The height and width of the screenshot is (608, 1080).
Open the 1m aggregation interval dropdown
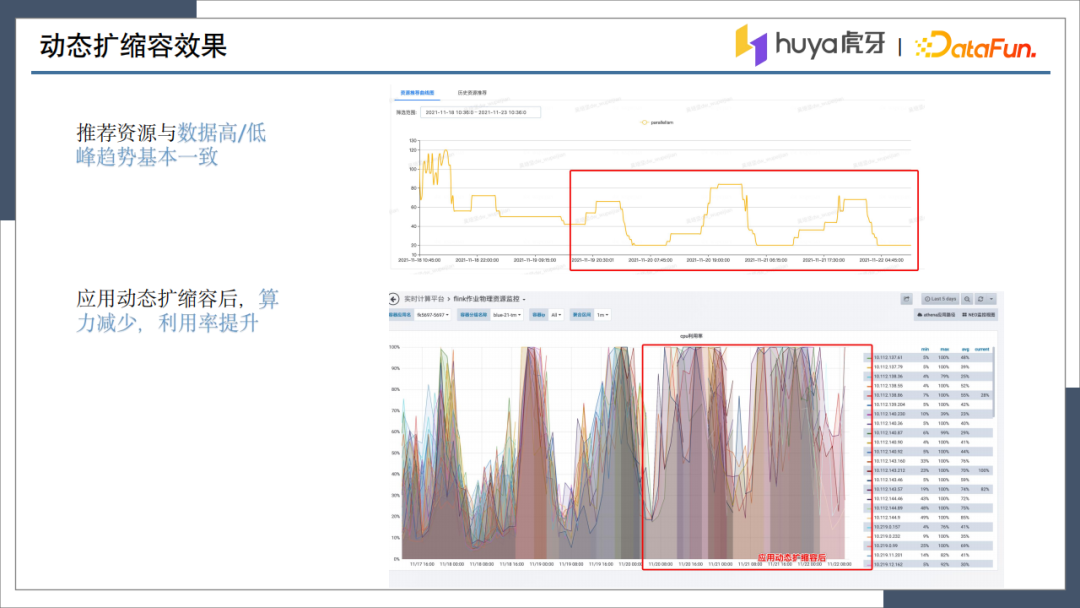(x=602, y=315)
